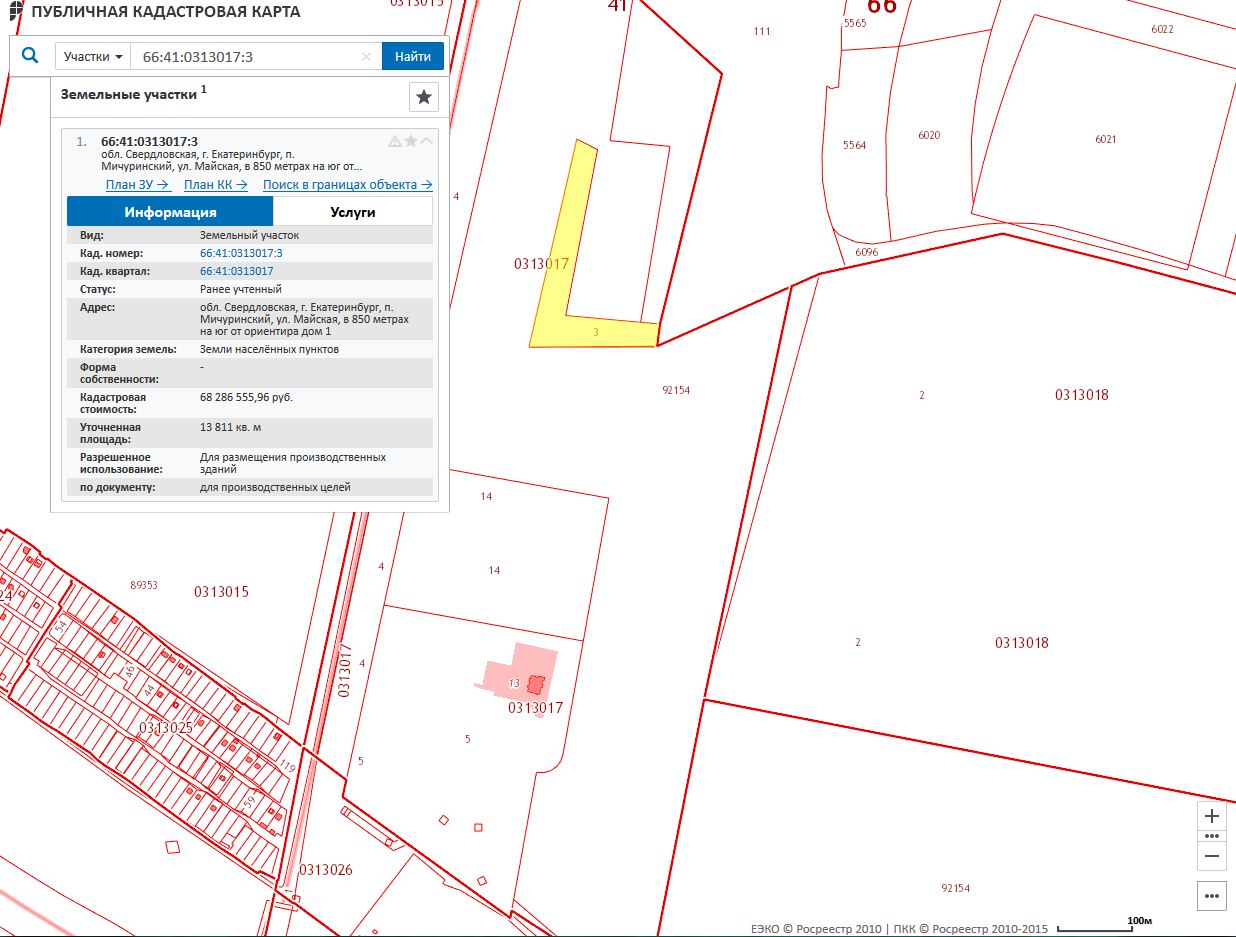Open favorites with the star button
The image size is (1236, 937).
click(x=424, y=97)
